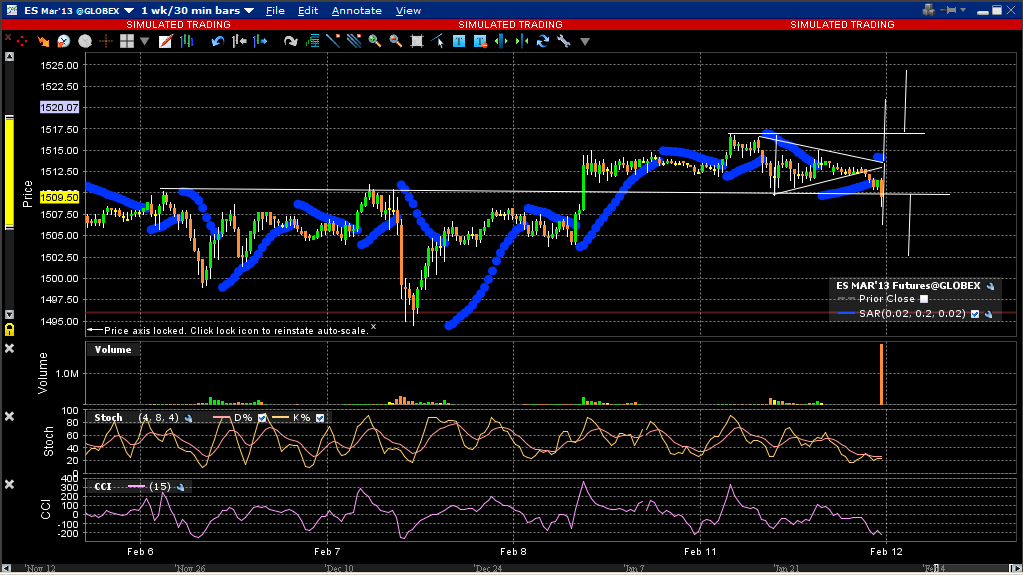This screenshot has height=575, width=1023.
Task: Click the 1509.50 current price label
Action: click(59, 197)
